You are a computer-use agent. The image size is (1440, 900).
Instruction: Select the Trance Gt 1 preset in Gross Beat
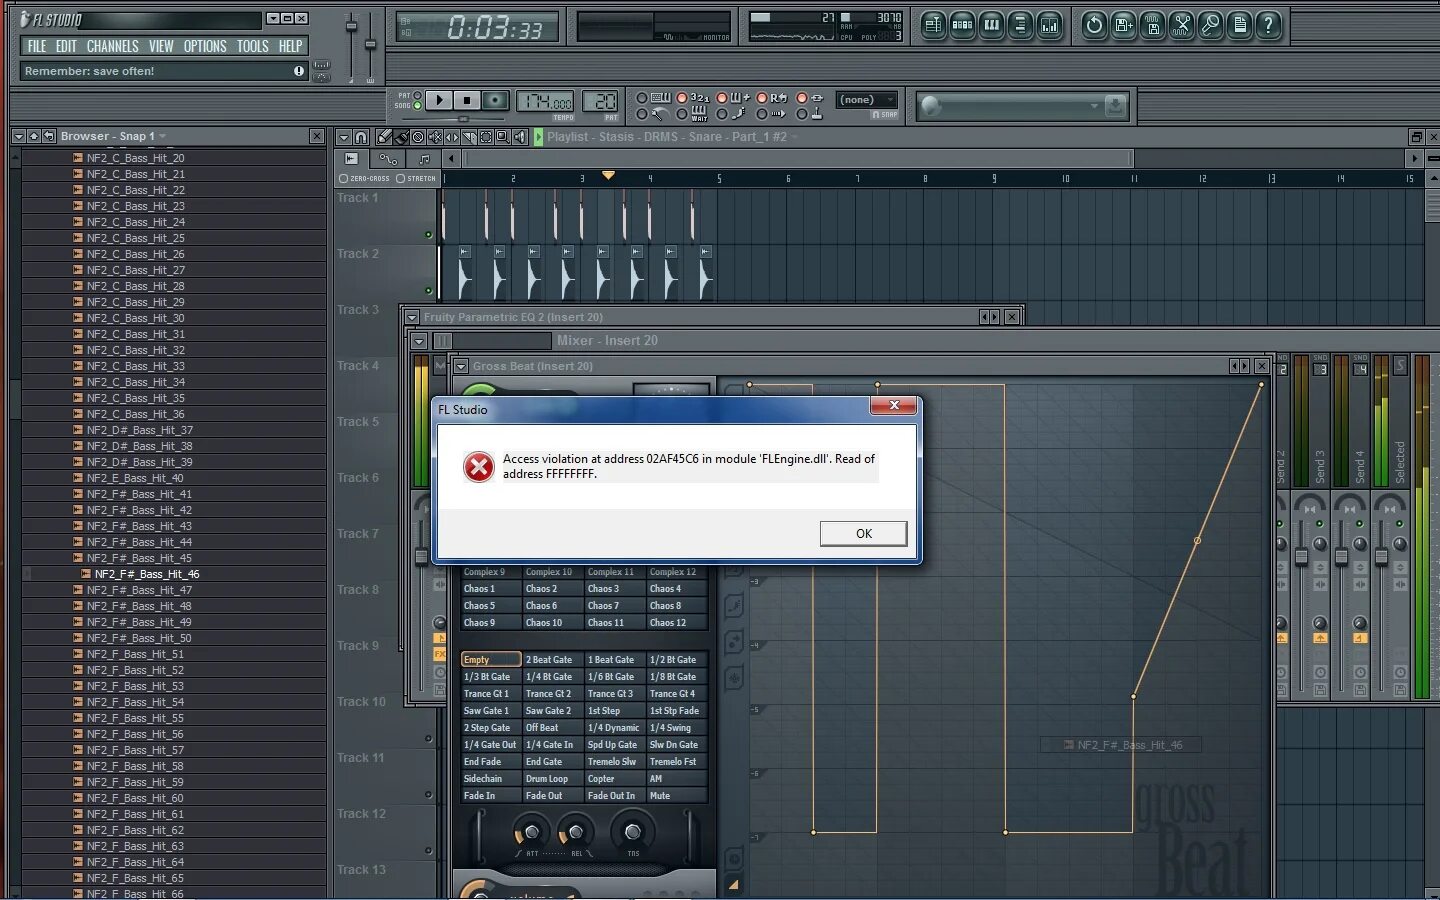[x=491, y=694]
